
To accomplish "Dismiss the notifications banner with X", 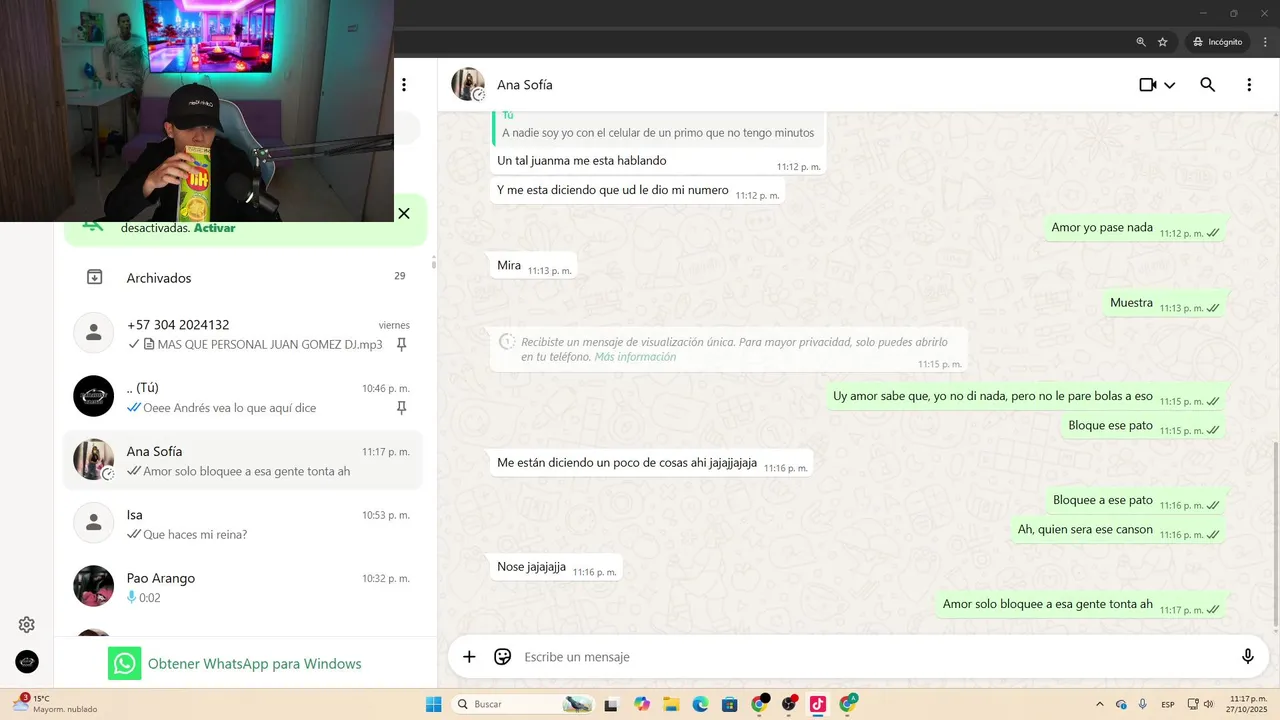I will [404, 213].
